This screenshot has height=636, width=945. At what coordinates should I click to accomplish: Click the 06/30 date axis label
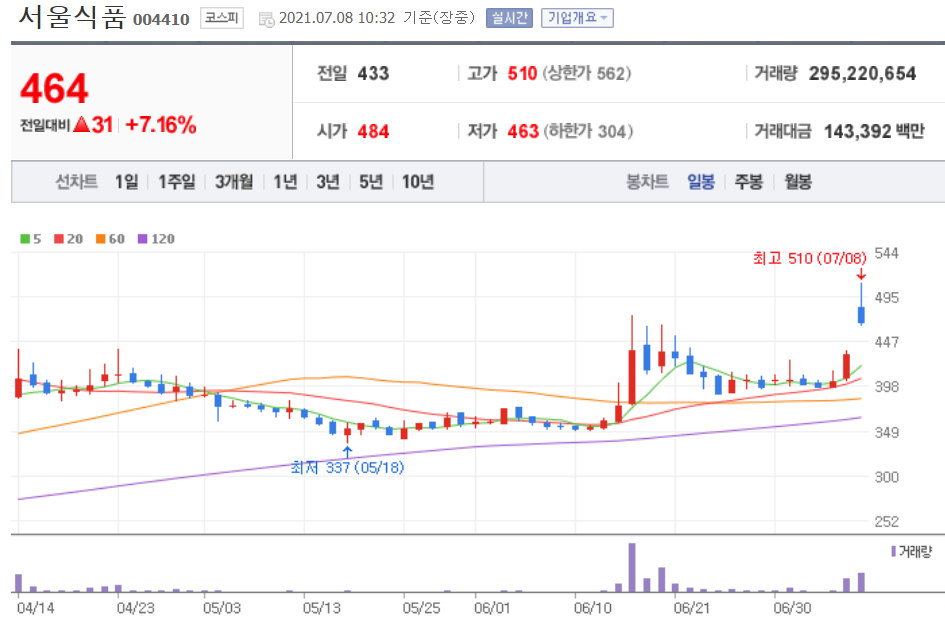coord(793,608)
